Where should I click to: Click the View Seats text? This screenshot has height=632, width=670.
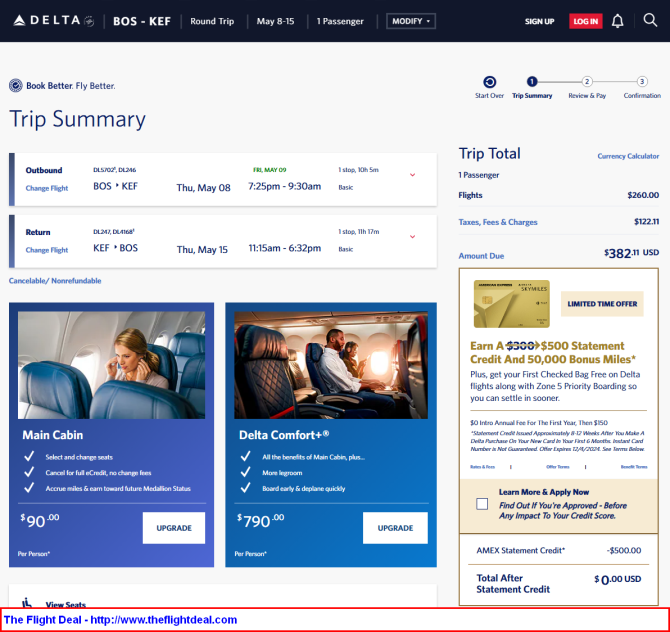[x=66, y=604]
